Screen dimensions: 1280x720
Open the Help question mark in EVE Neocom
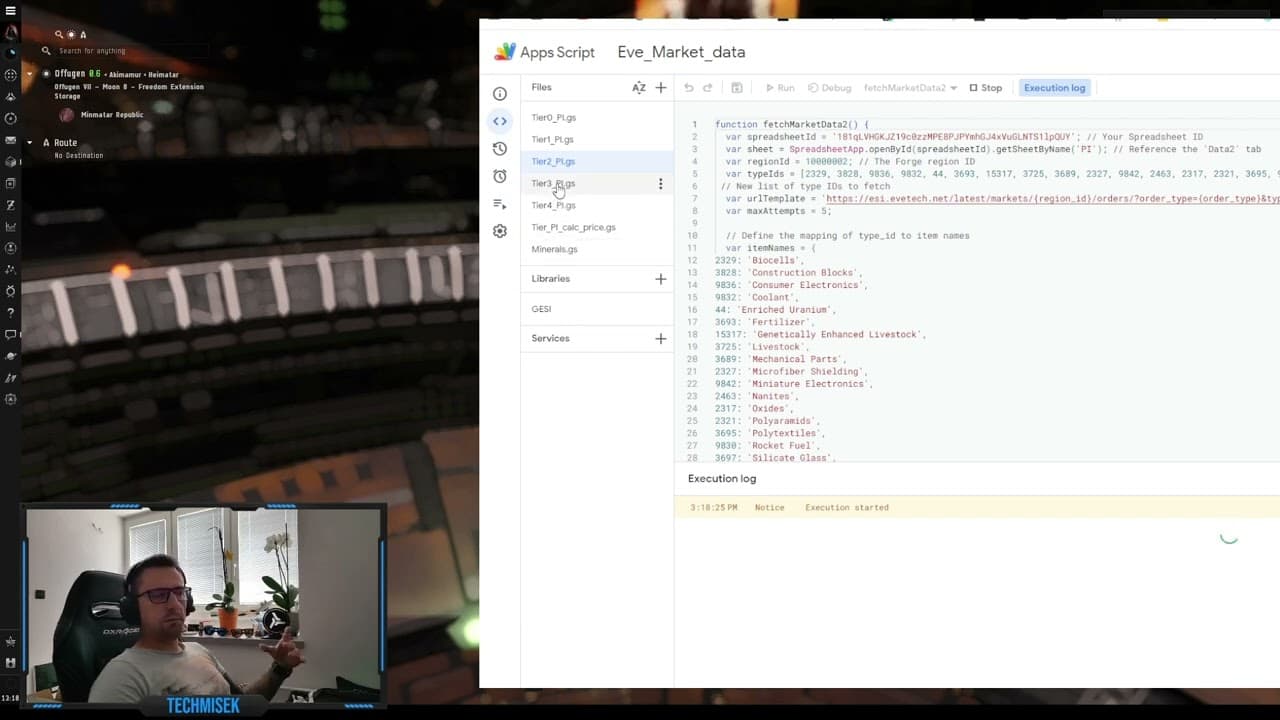pos(11,313)
